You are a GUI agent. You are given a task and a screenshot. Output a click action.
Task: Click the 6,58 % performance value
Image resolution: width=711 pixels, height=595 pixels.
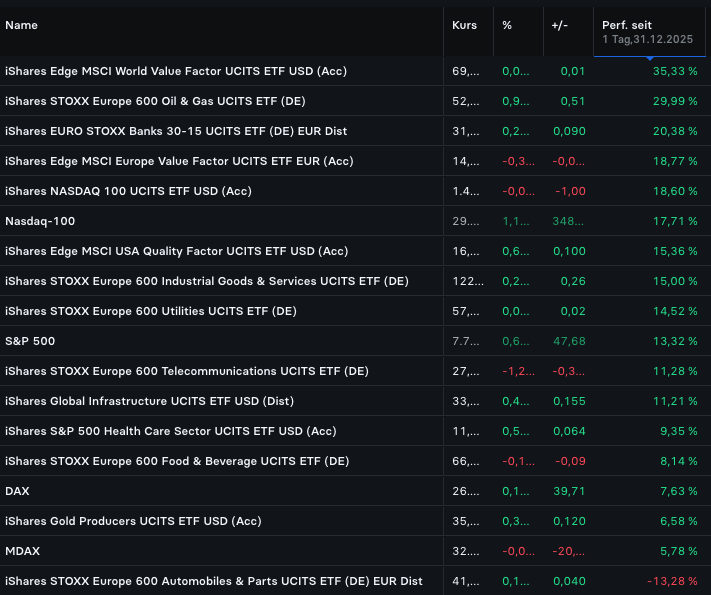[678, 521]
